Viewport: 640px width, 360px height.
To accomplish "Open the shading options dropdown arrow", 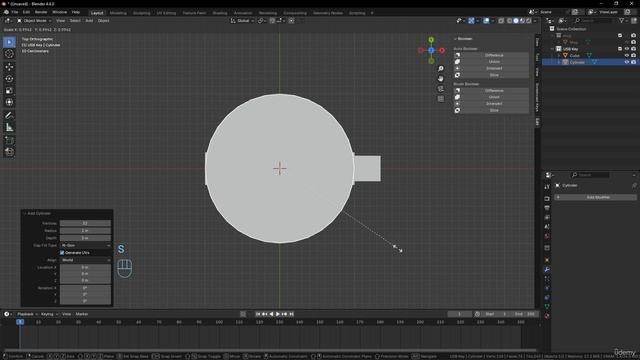I will 535,21.
